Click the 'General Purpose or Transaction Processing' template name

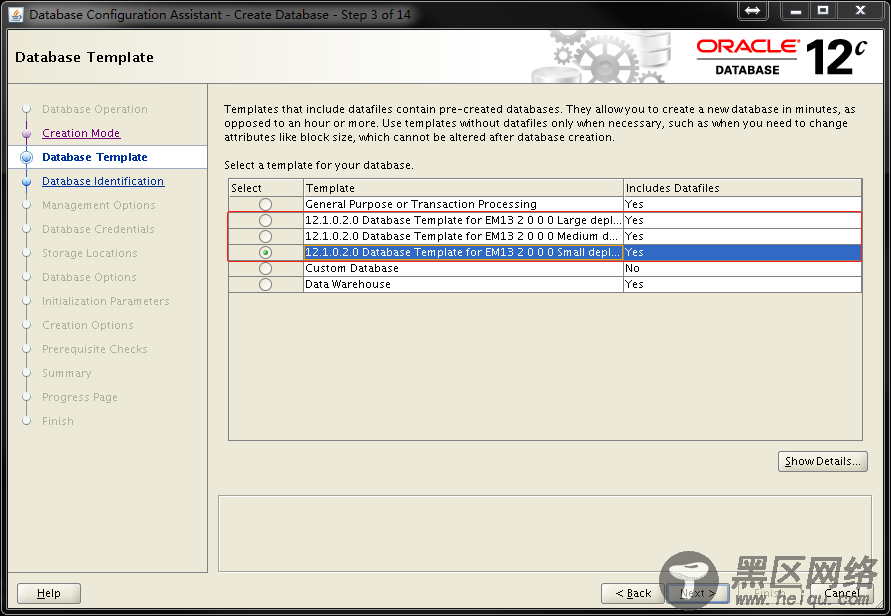420,204
